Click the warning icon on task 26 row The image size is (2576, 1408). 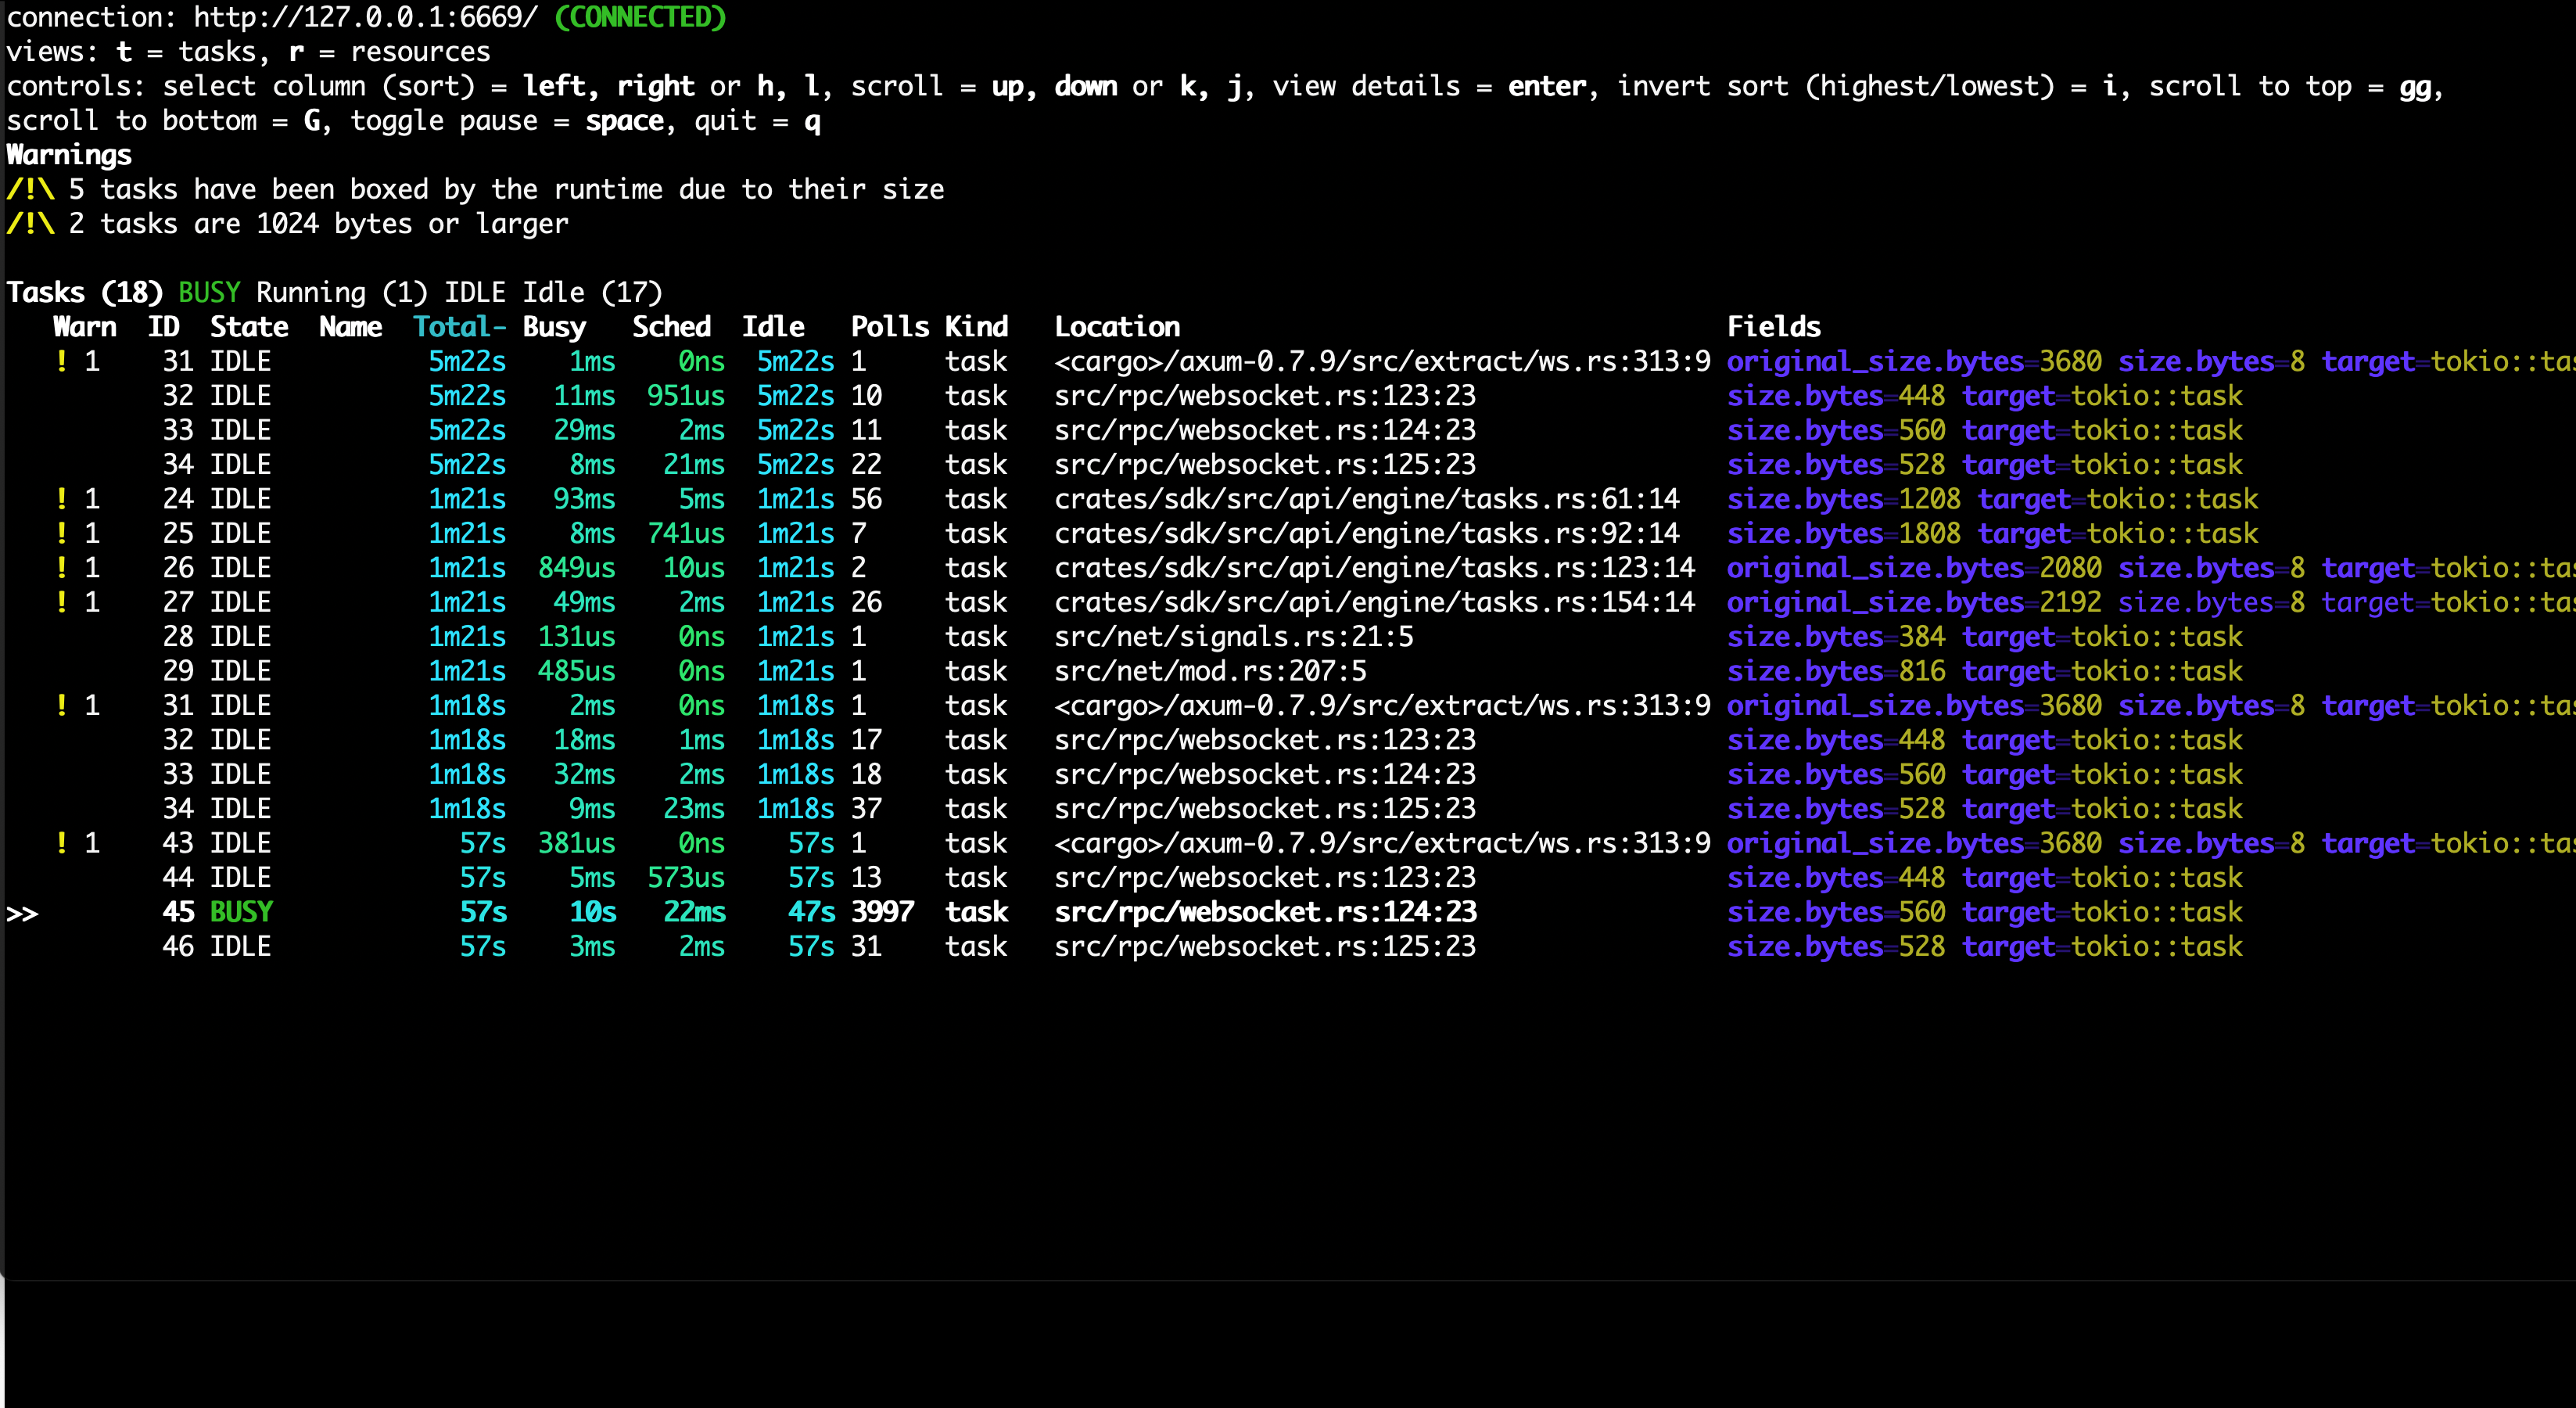(62, 568)
